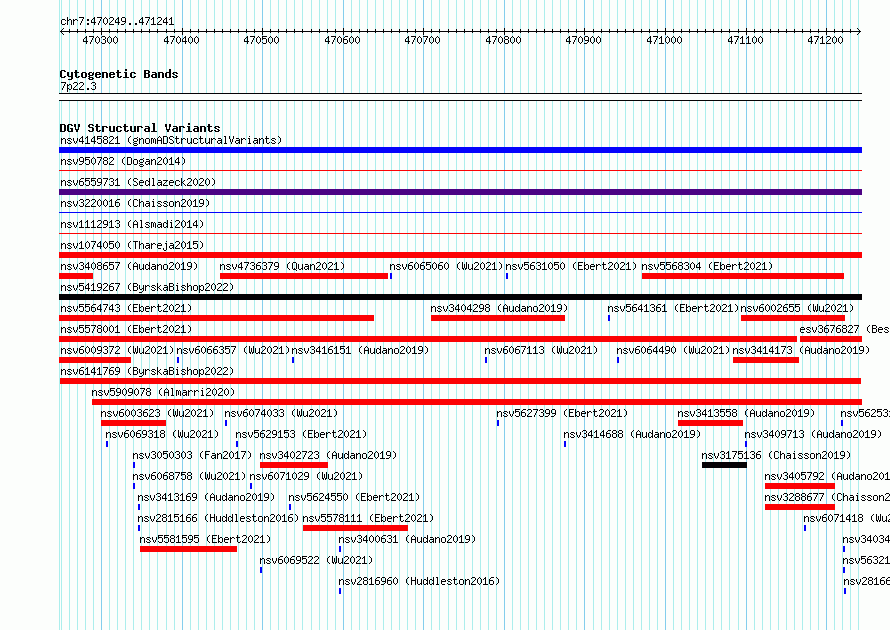Open the nsv6071418 variant label

(846, 518)
